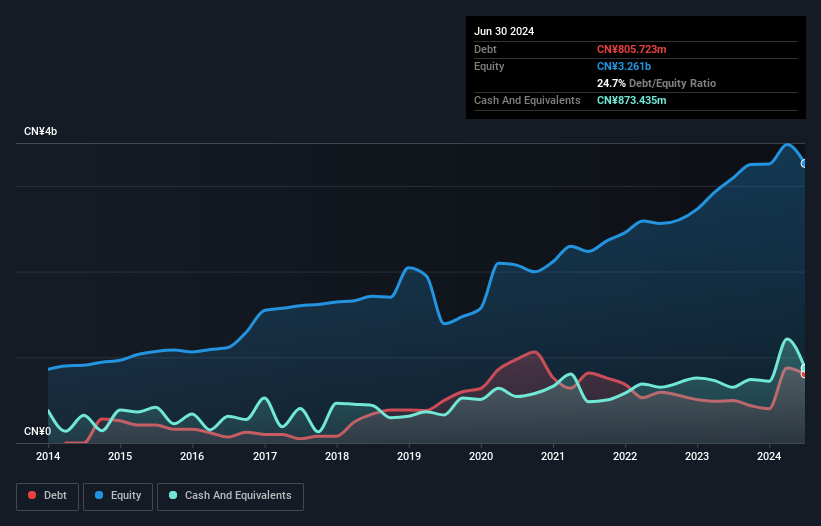This screenshot has height=526, width=821.
Task: Select the red Debt endpoint marker
Action: pos(804,374)
